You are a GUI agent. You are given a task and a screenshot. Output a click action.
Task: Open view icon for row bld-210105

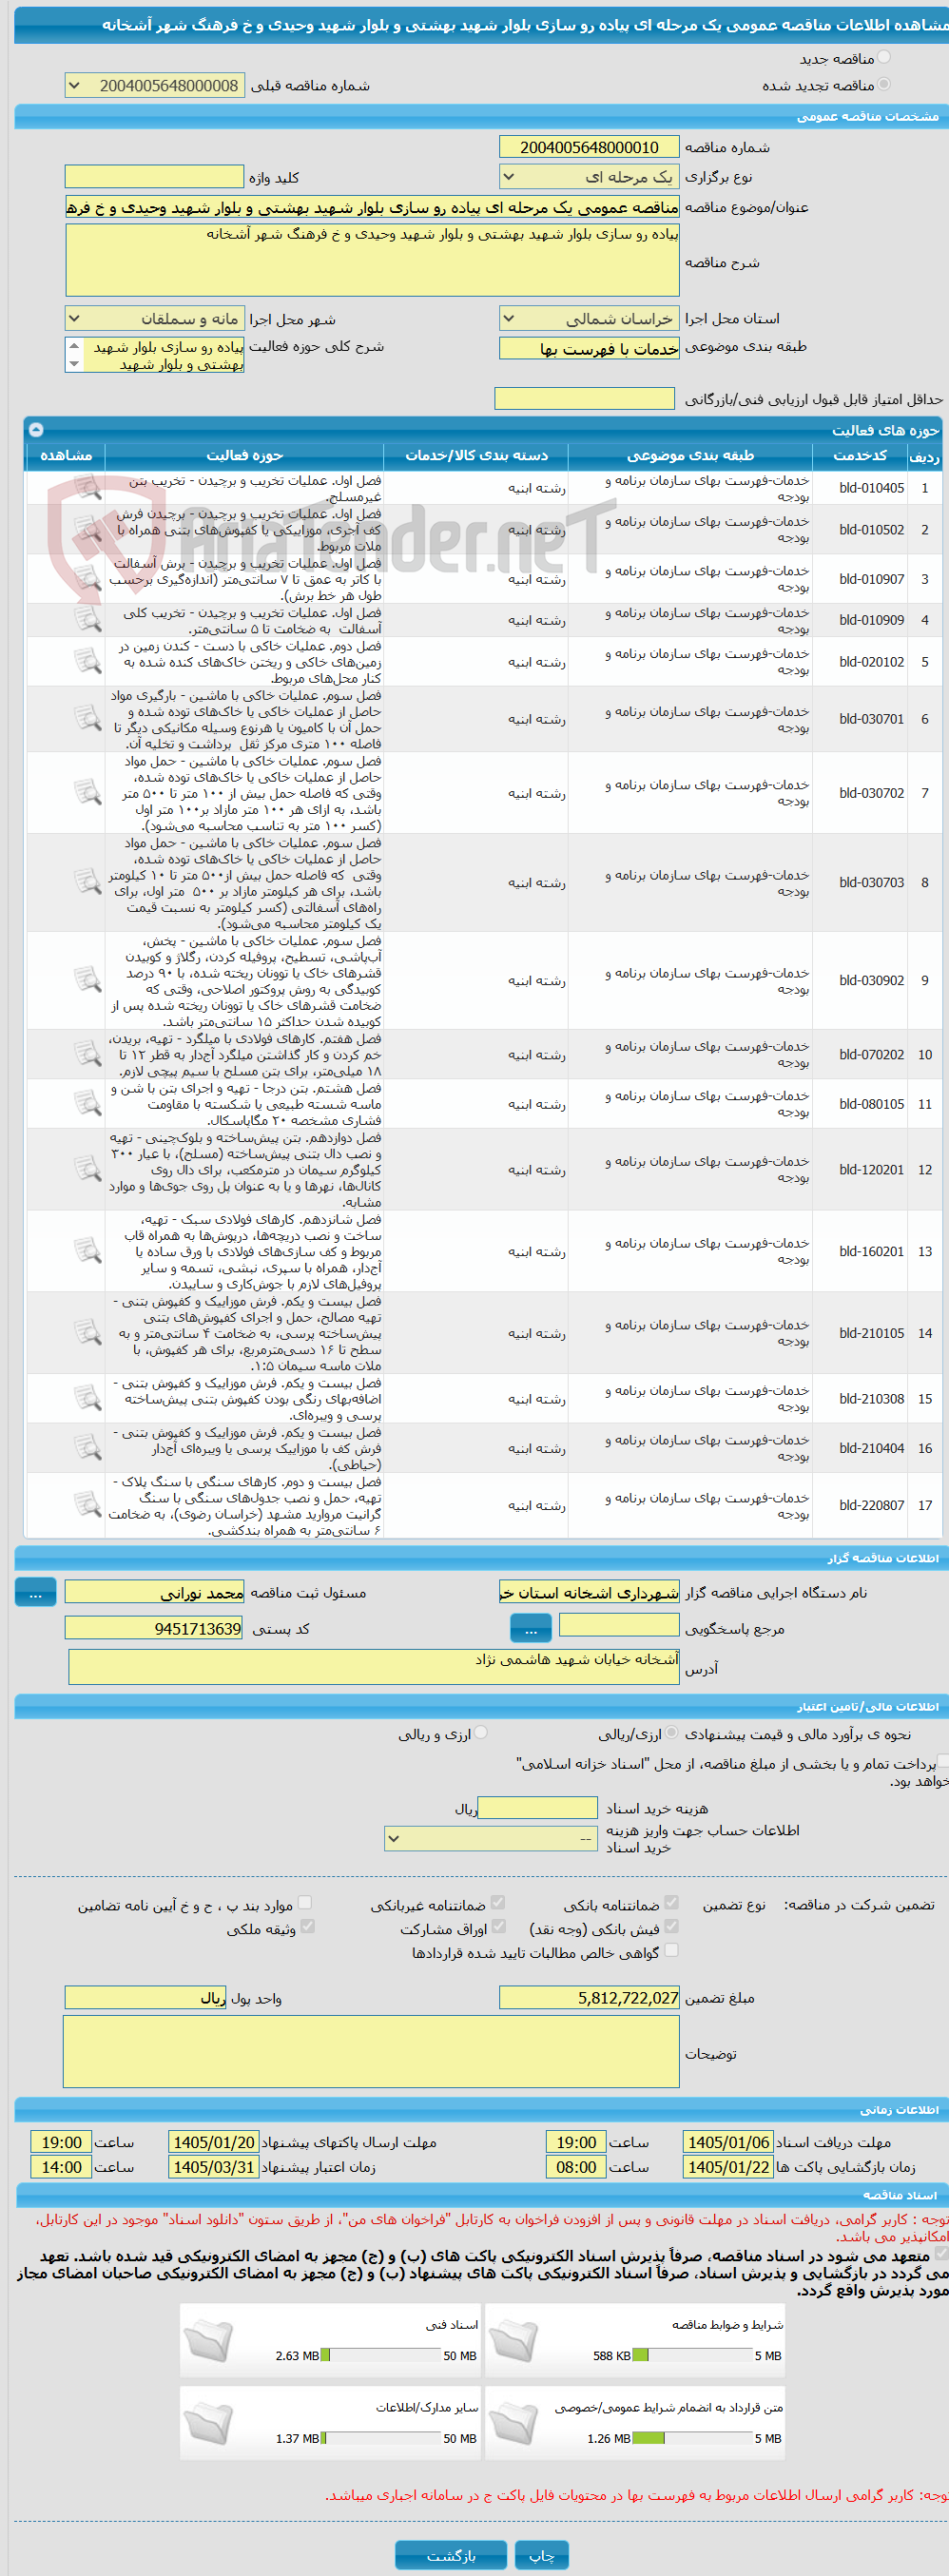(x=88, y=1333)
